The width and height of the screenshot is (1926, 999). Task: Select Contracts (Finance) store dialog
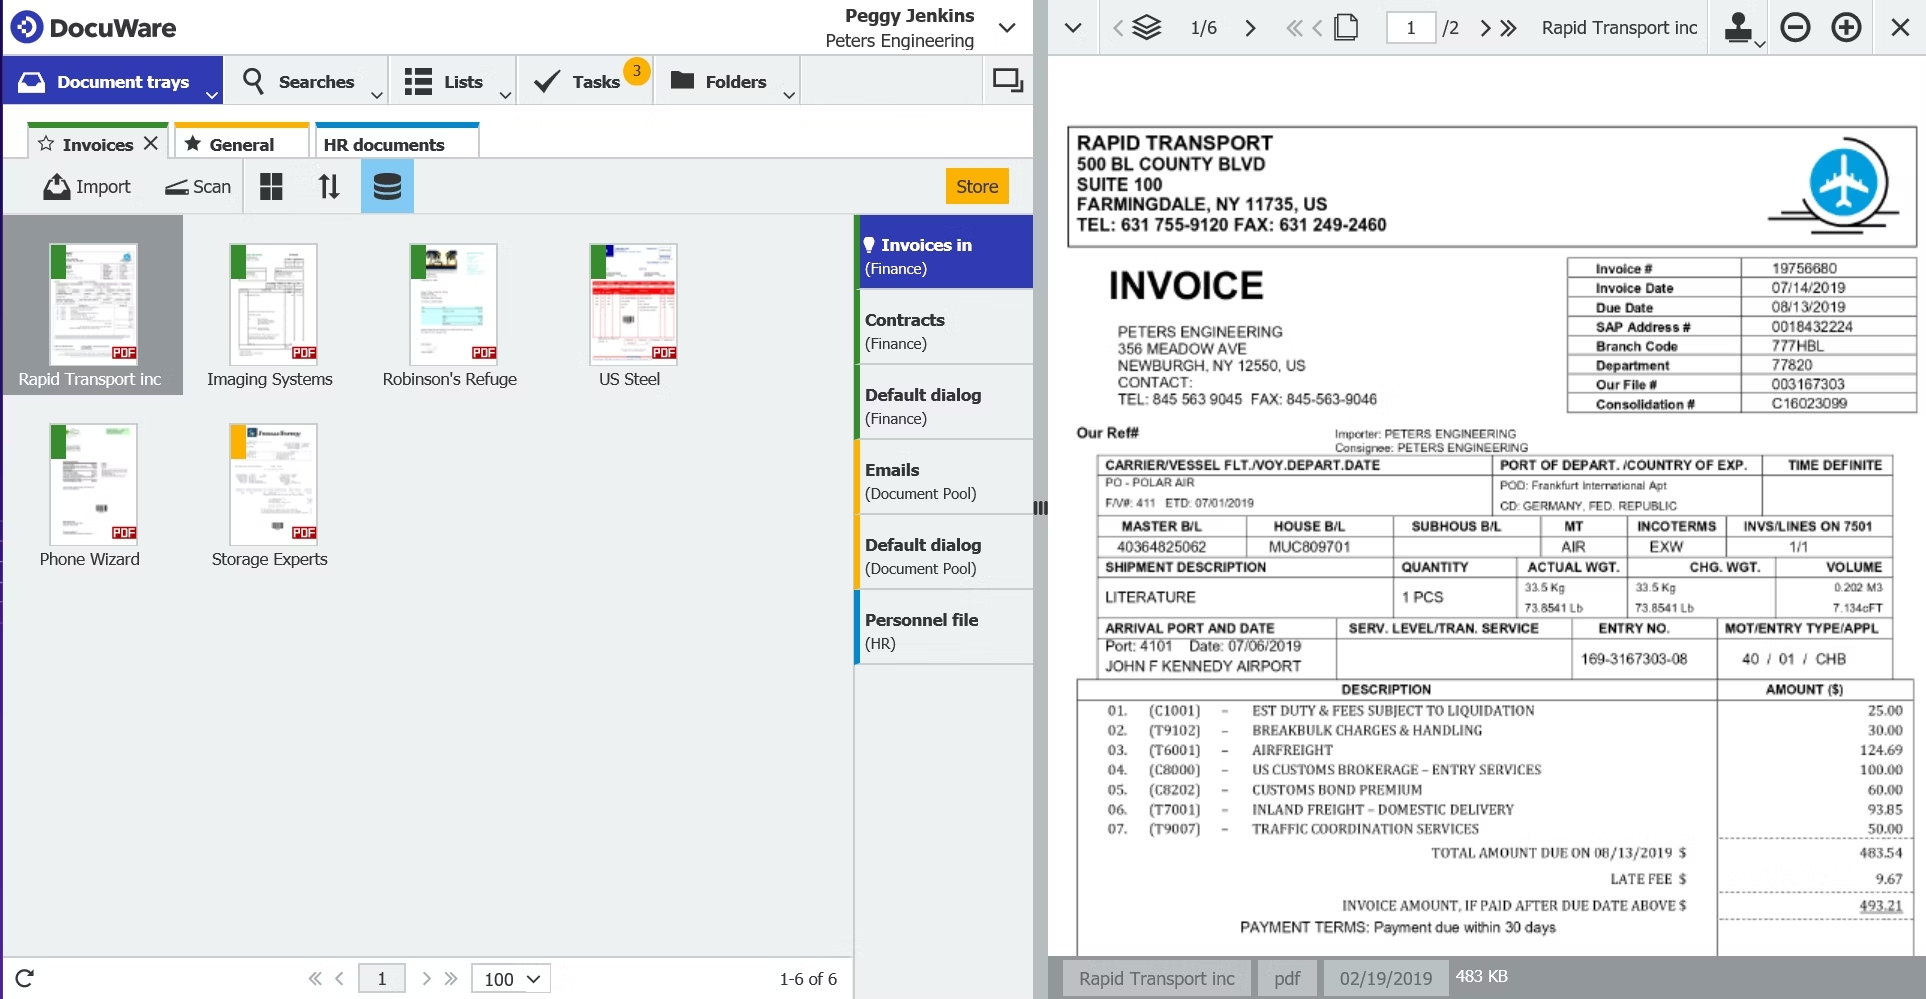pos(943,331)
